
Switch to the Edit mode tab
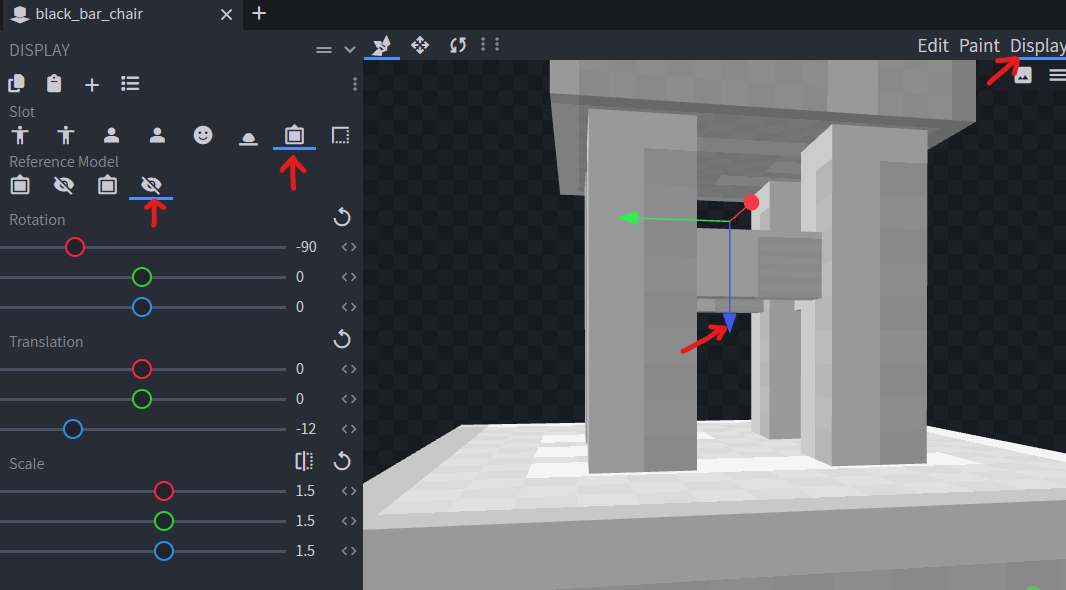(x=933, y=45)
